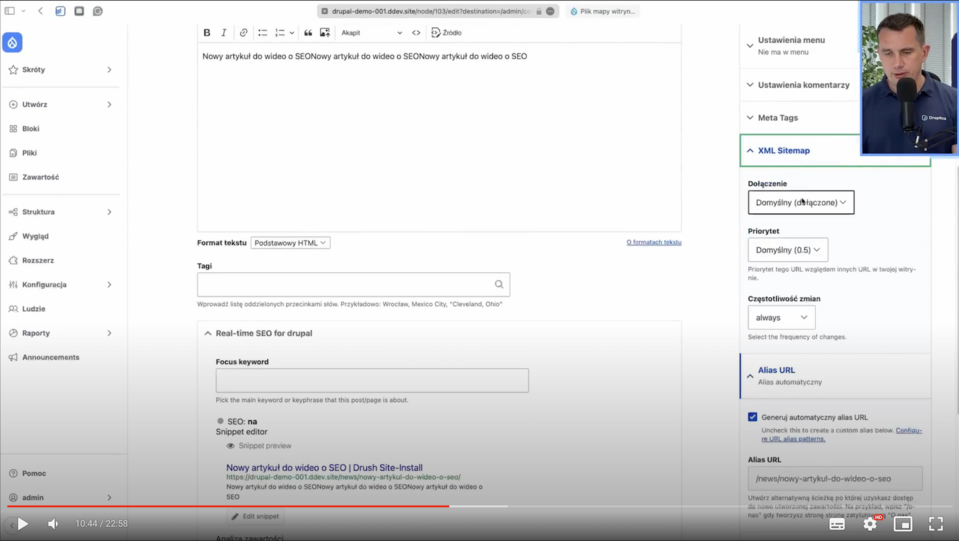This screenshot has width=959, height=541.
Task: Click the Konfiguracja sliders icon
Action: pyautogui.click(x=13, y=285)
